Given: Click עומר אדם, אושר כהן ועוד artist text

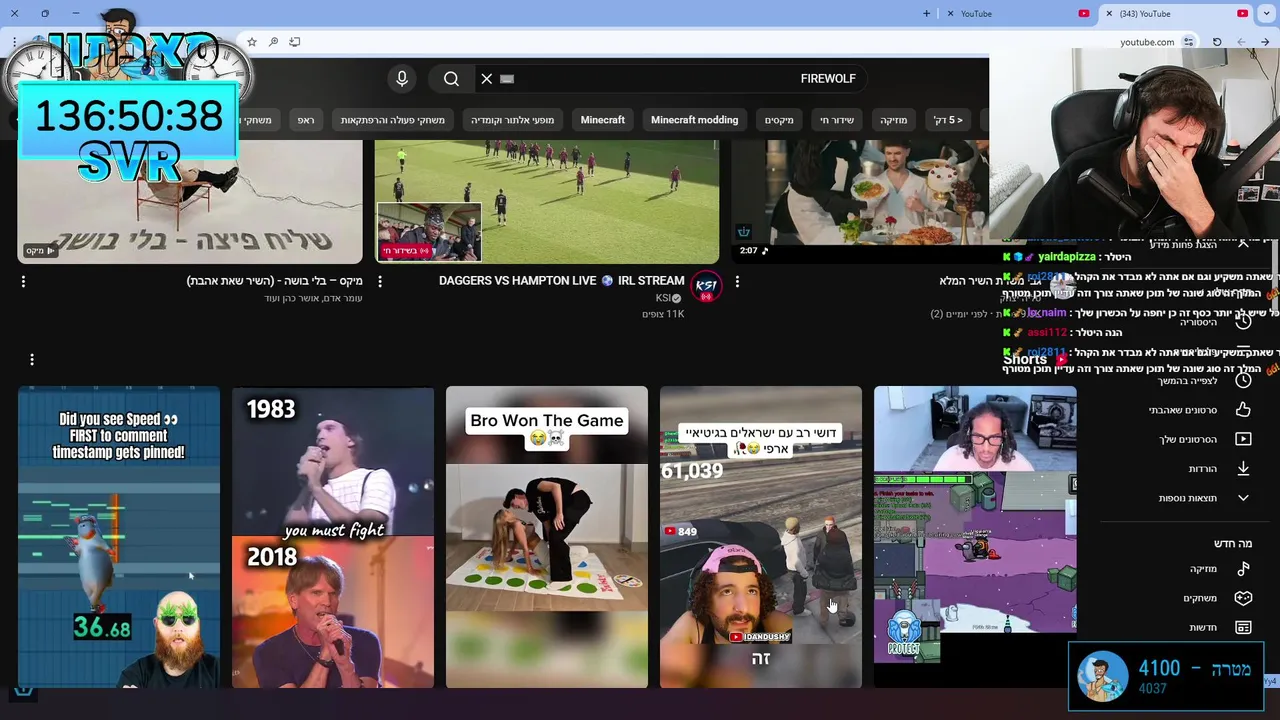Looking at the screenshot, I should click(x=313, y=298).
